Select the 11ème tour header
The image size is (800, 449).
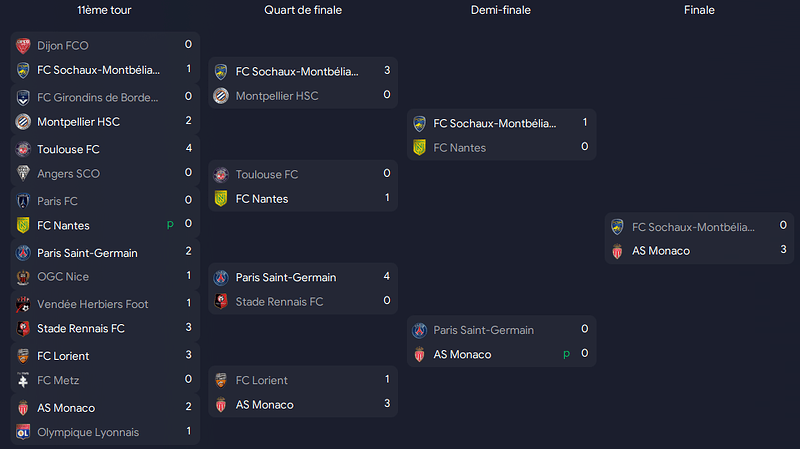click(x=104, y=10)
